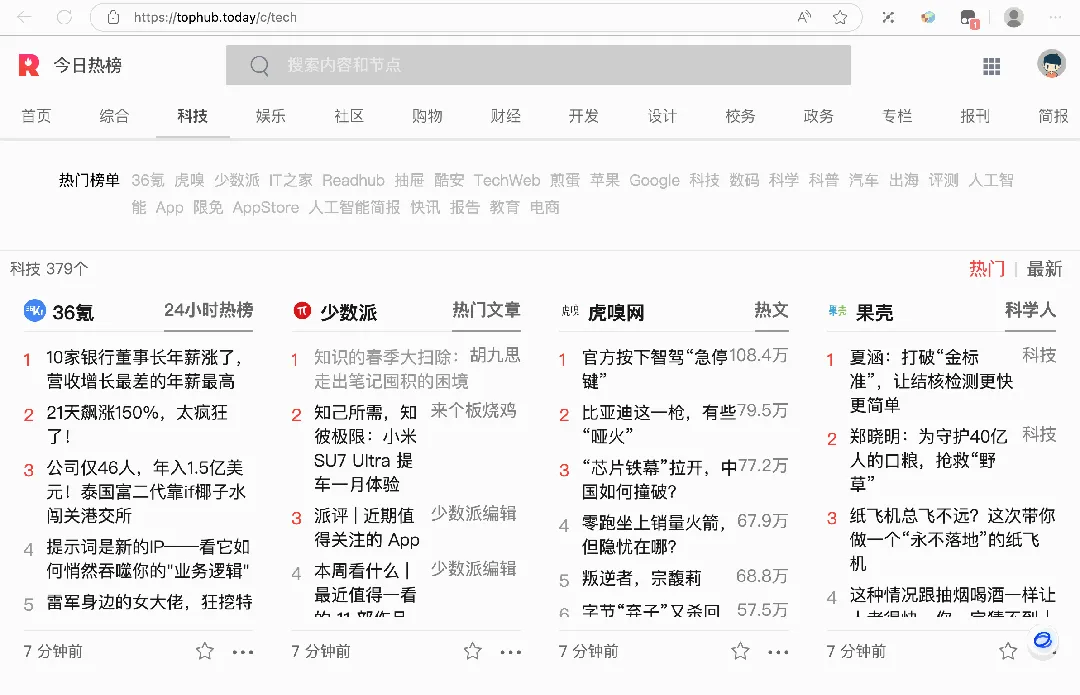Click the browser address bar URL
The height and width of the screenshot is (695, 1080).
click(216, 17)
